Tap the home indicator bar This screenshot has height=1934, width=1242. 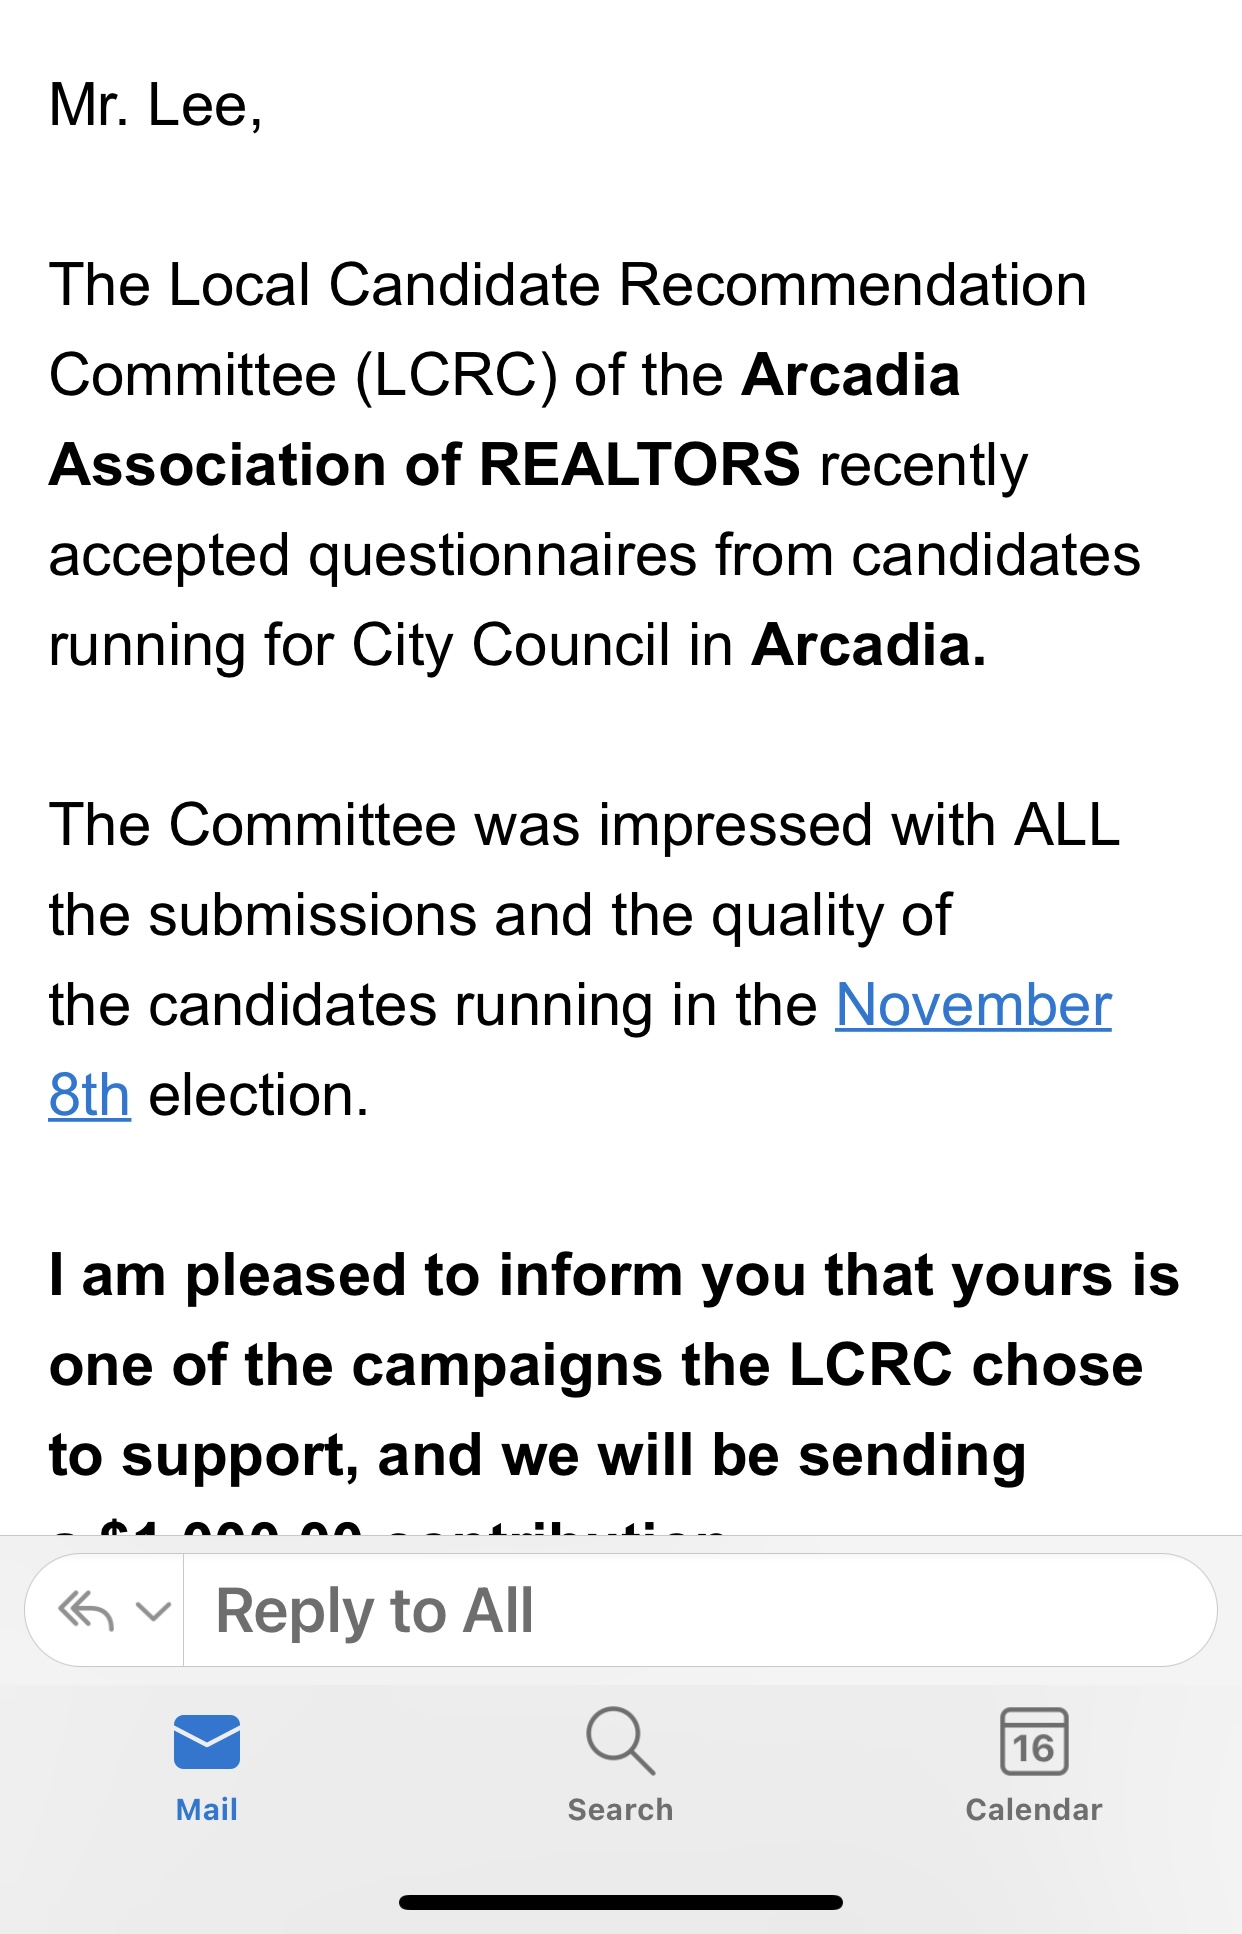coord(620,1902)
